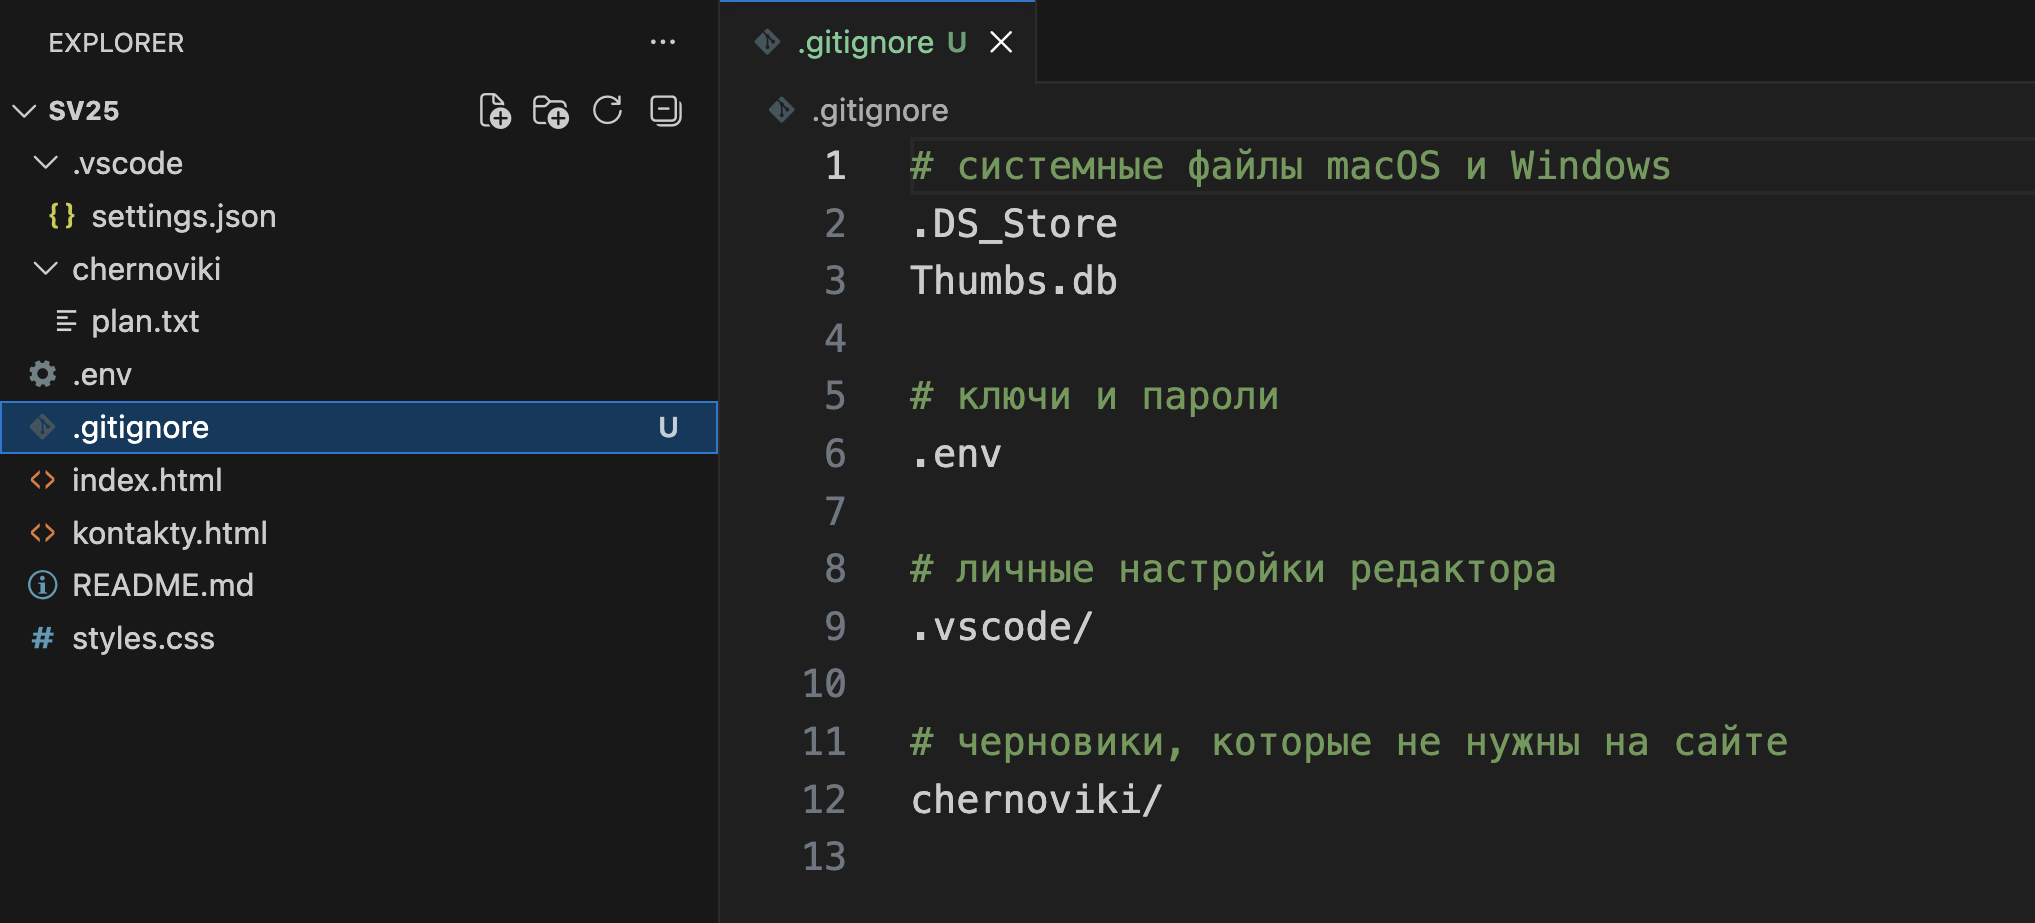The width and height of the screenshot is (2035, 923).
Task: Click the git icon on .gitignore tab
Action: pyautogui.click(x=767, y=42)
